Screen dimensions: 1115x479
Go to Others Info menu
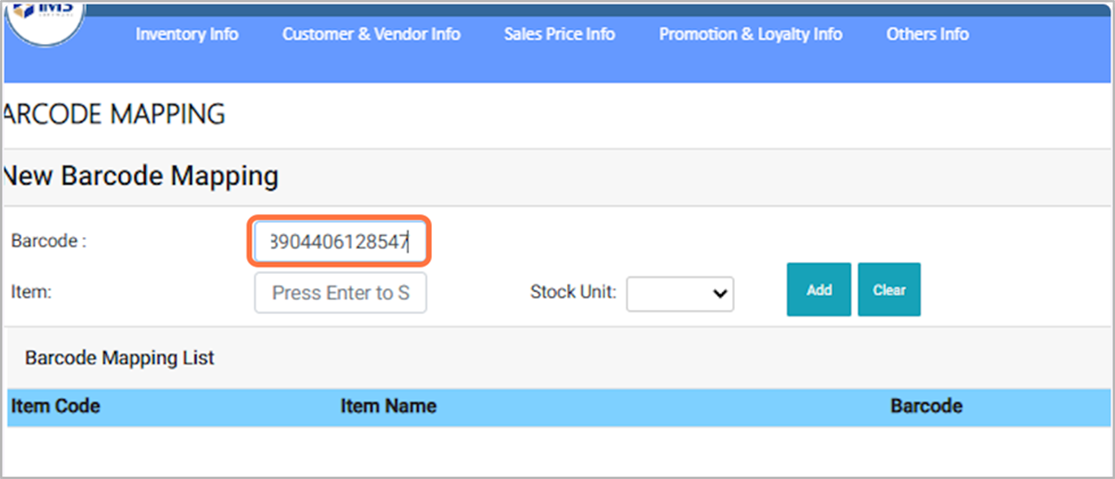tap(927, 34)
